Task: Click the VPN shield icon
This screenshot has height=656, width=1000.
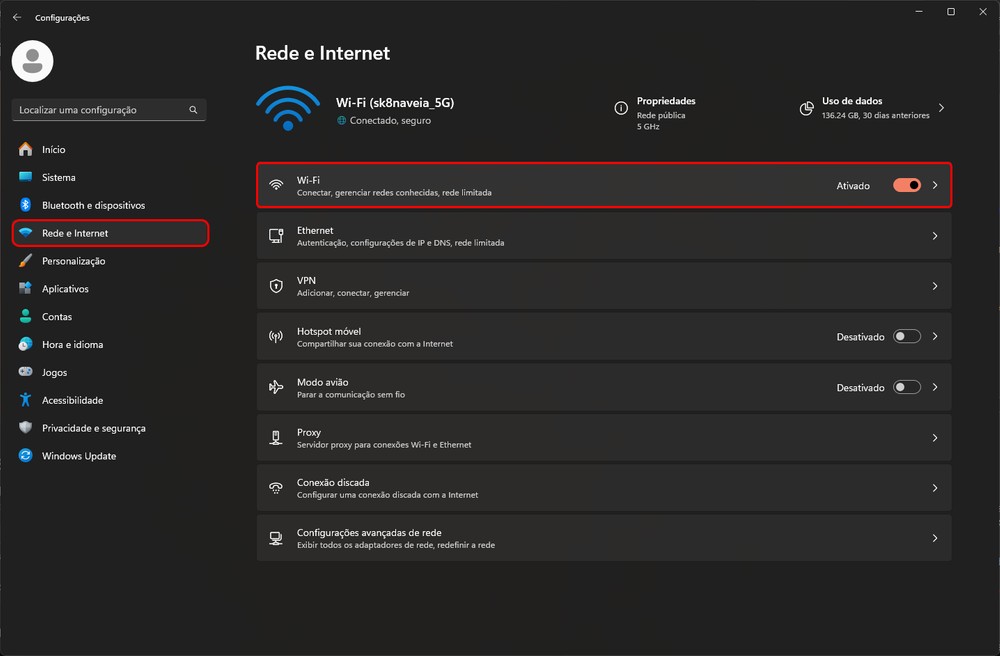Action: click(276, 286)
